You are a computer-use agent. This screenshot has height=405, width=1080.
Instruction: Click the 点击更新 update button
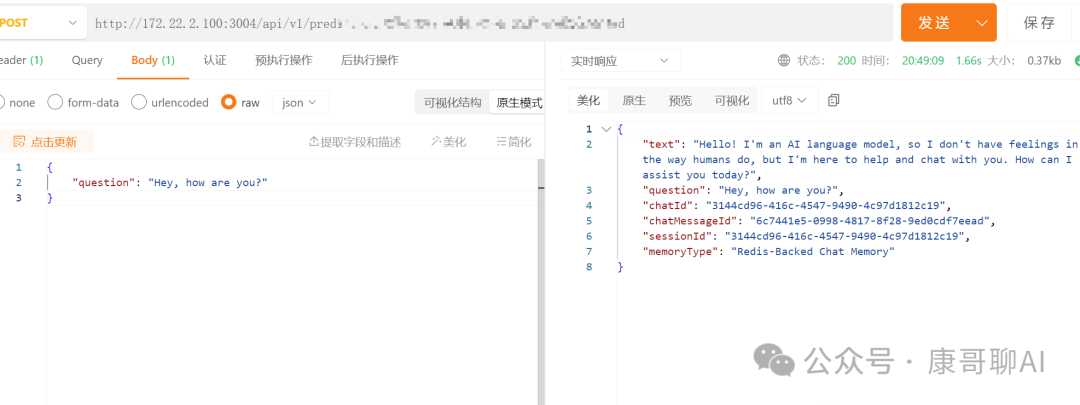click(x=45, y=142)
